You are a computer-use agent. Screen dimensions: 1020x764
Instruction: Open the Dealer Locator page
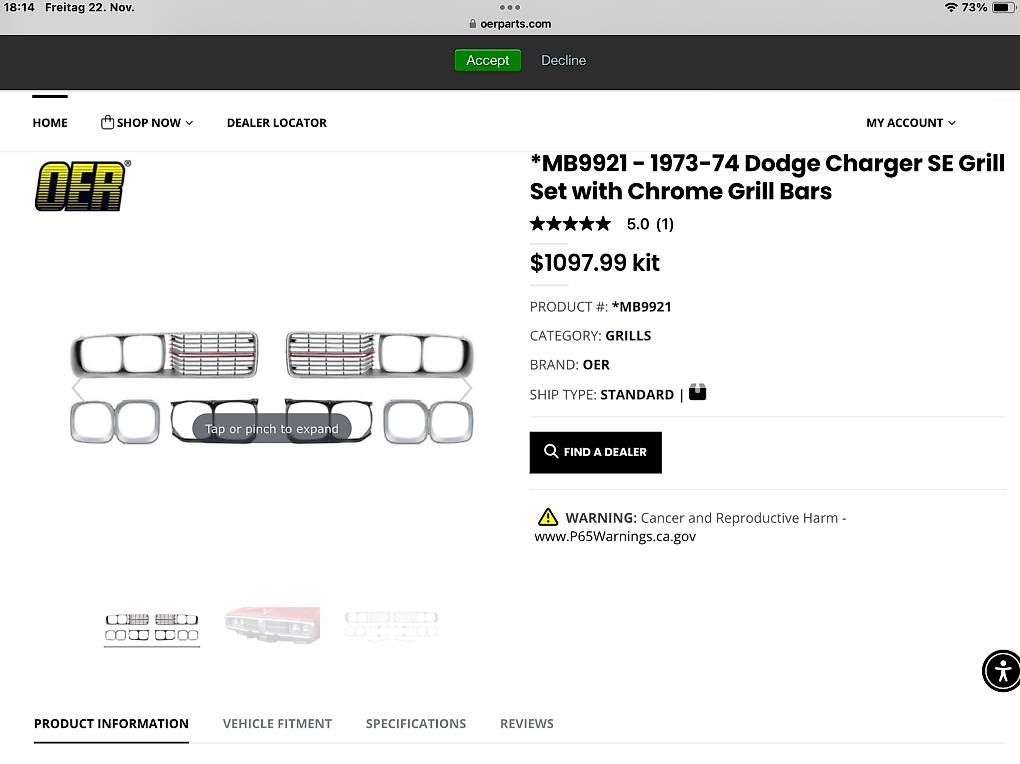(x=277, y=123)
